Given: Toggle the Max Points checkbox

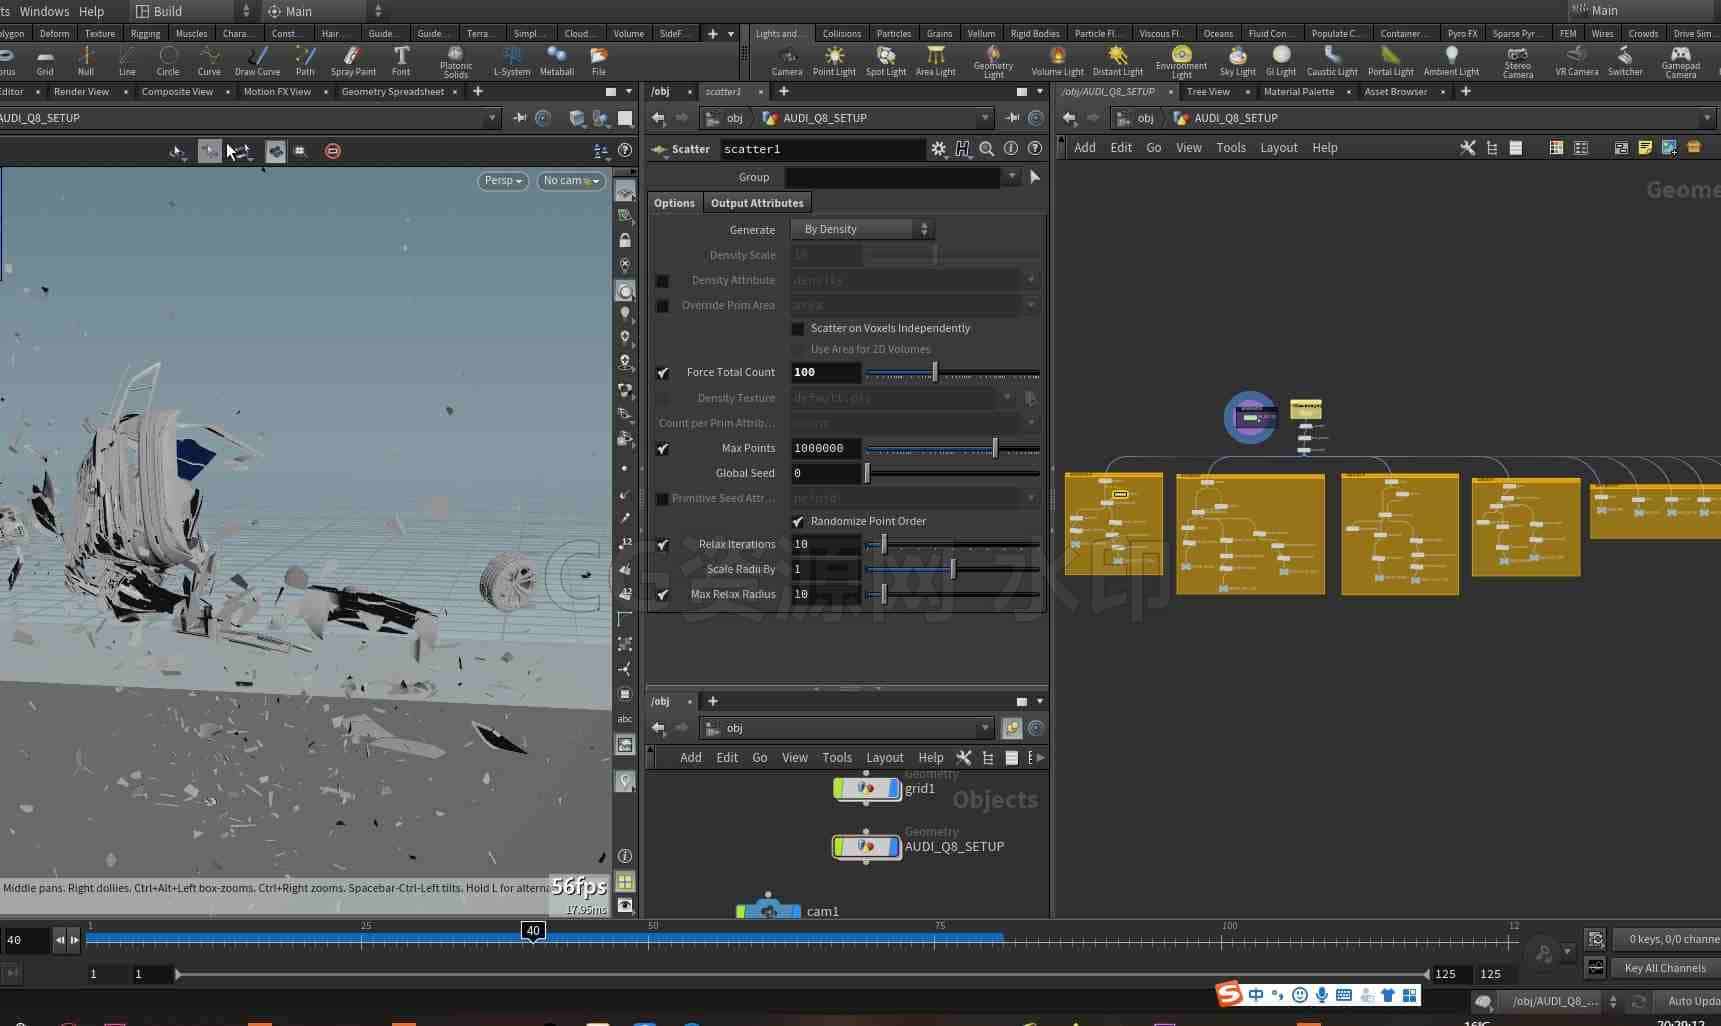Looking at the screenshot, I should [662, 449].
